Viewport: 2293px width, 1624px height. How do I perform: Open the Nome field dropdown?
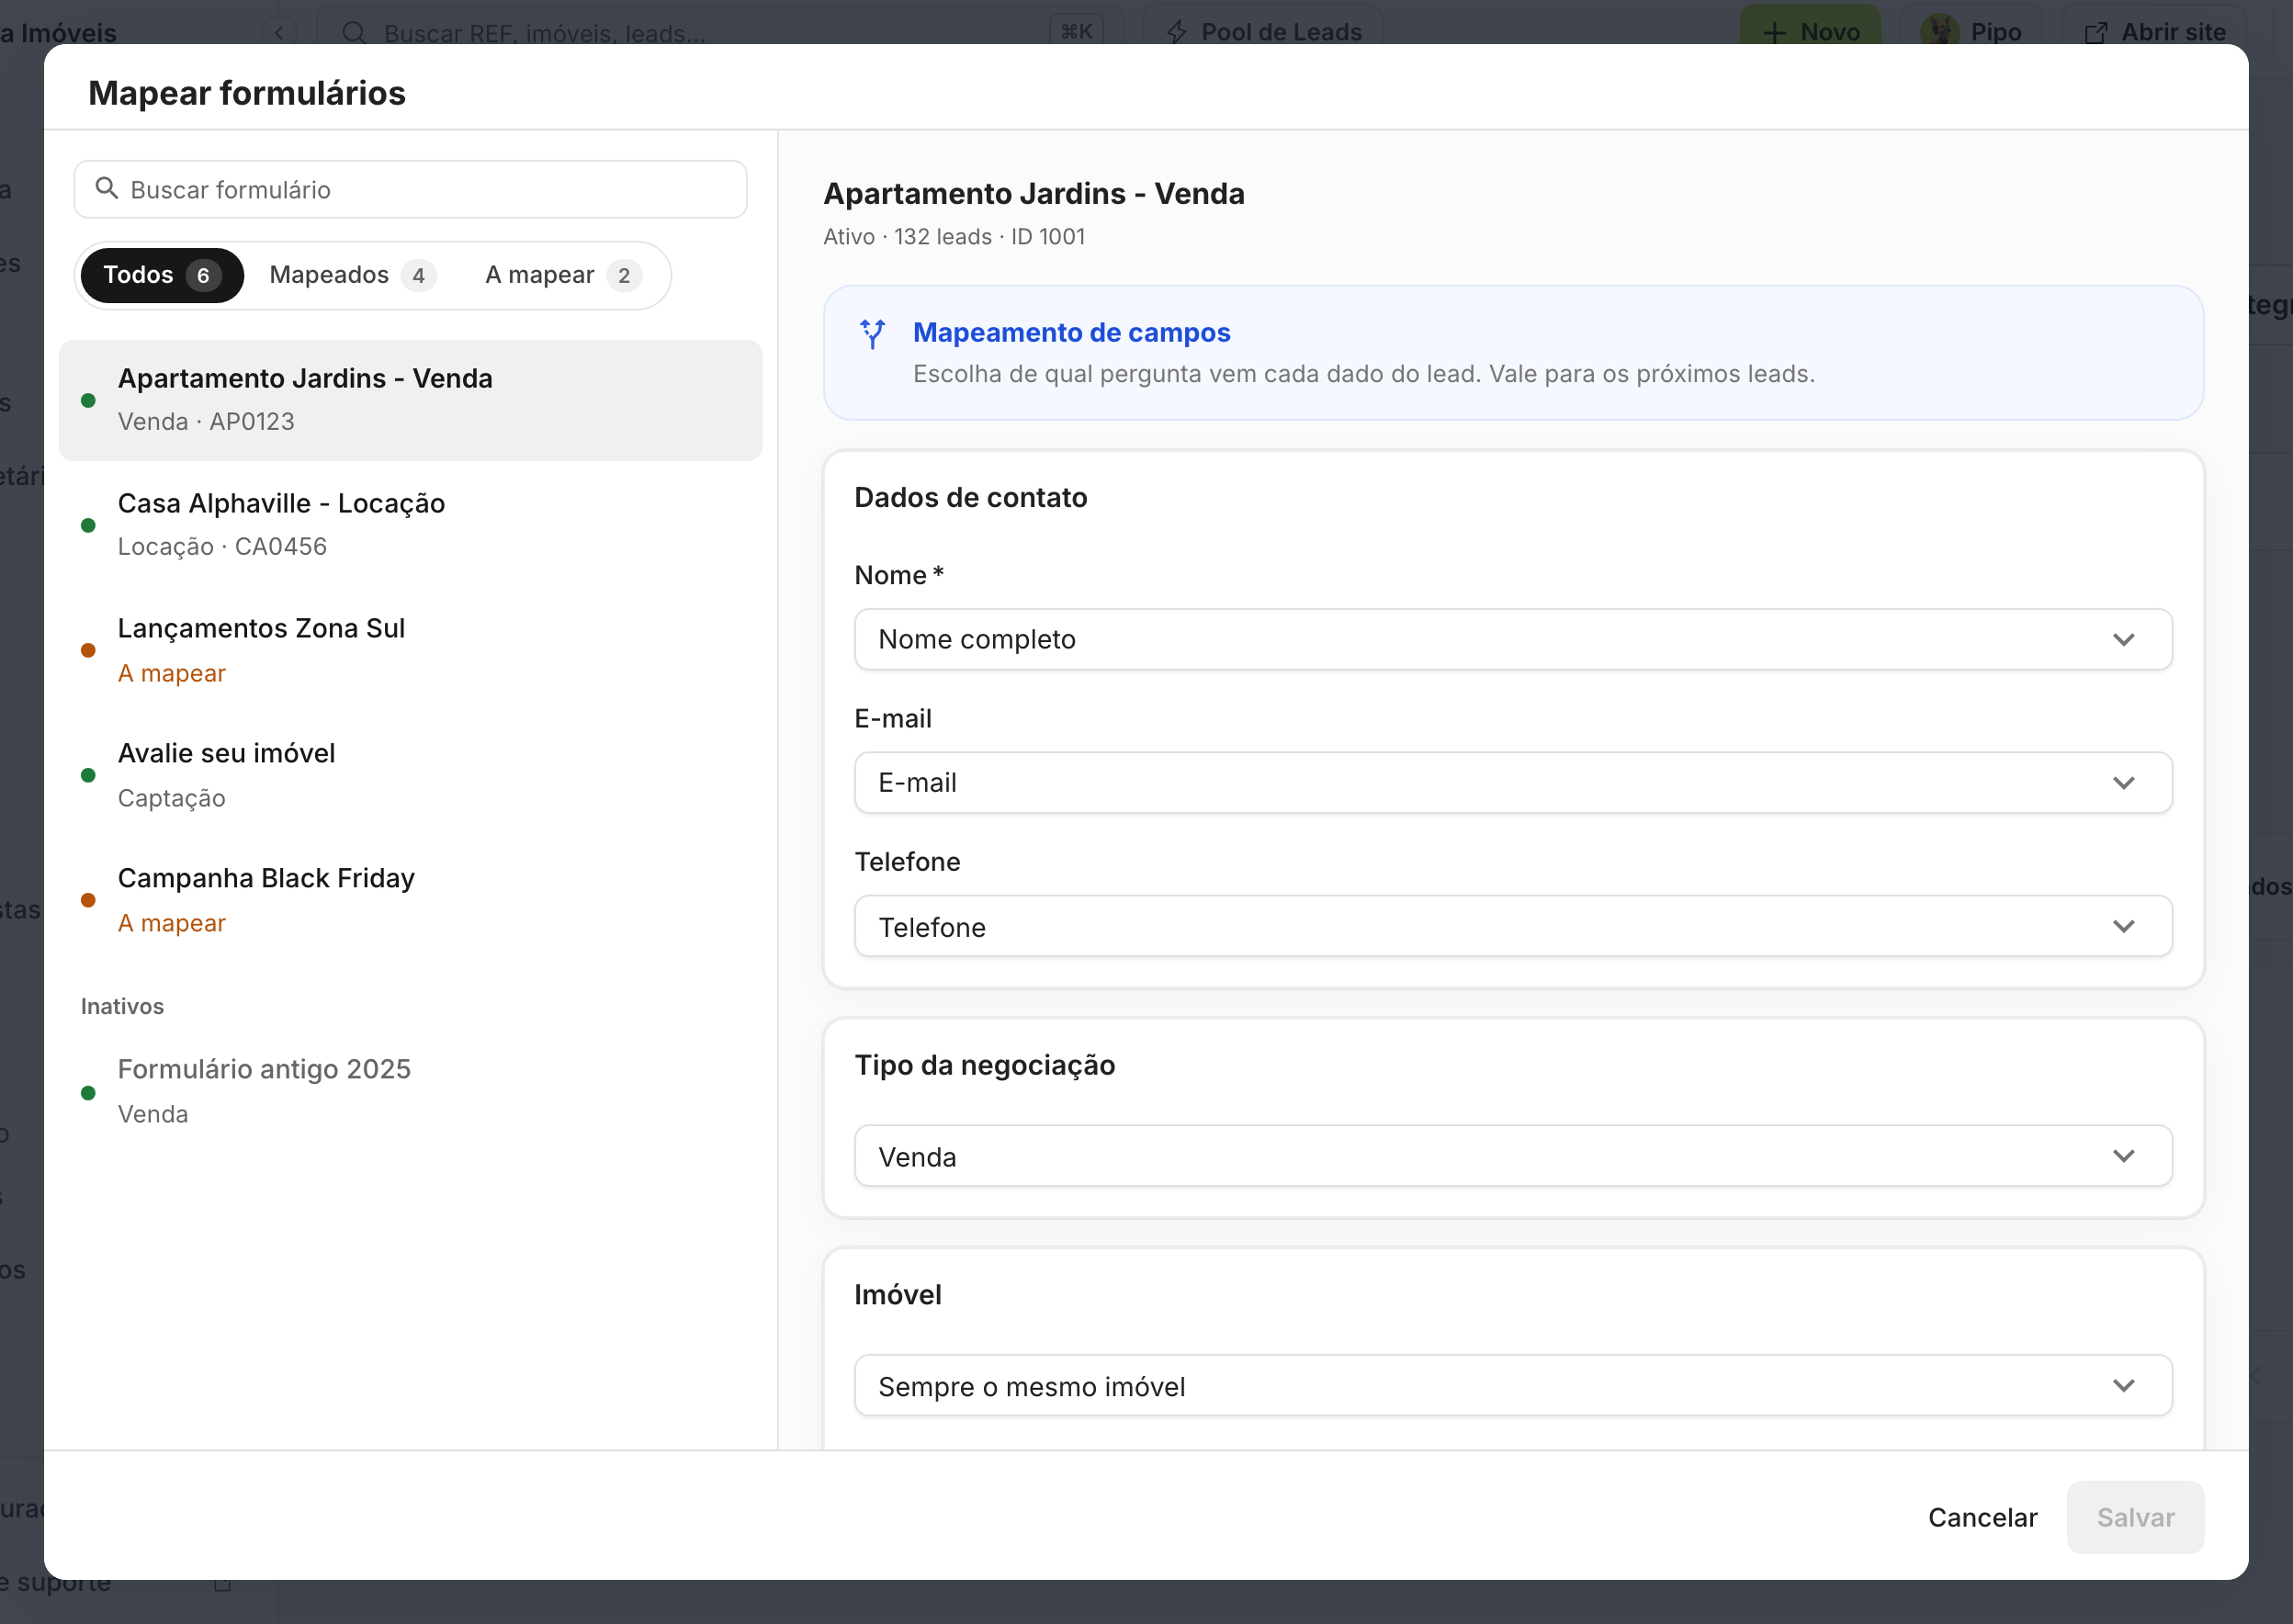pos(1512,639)
